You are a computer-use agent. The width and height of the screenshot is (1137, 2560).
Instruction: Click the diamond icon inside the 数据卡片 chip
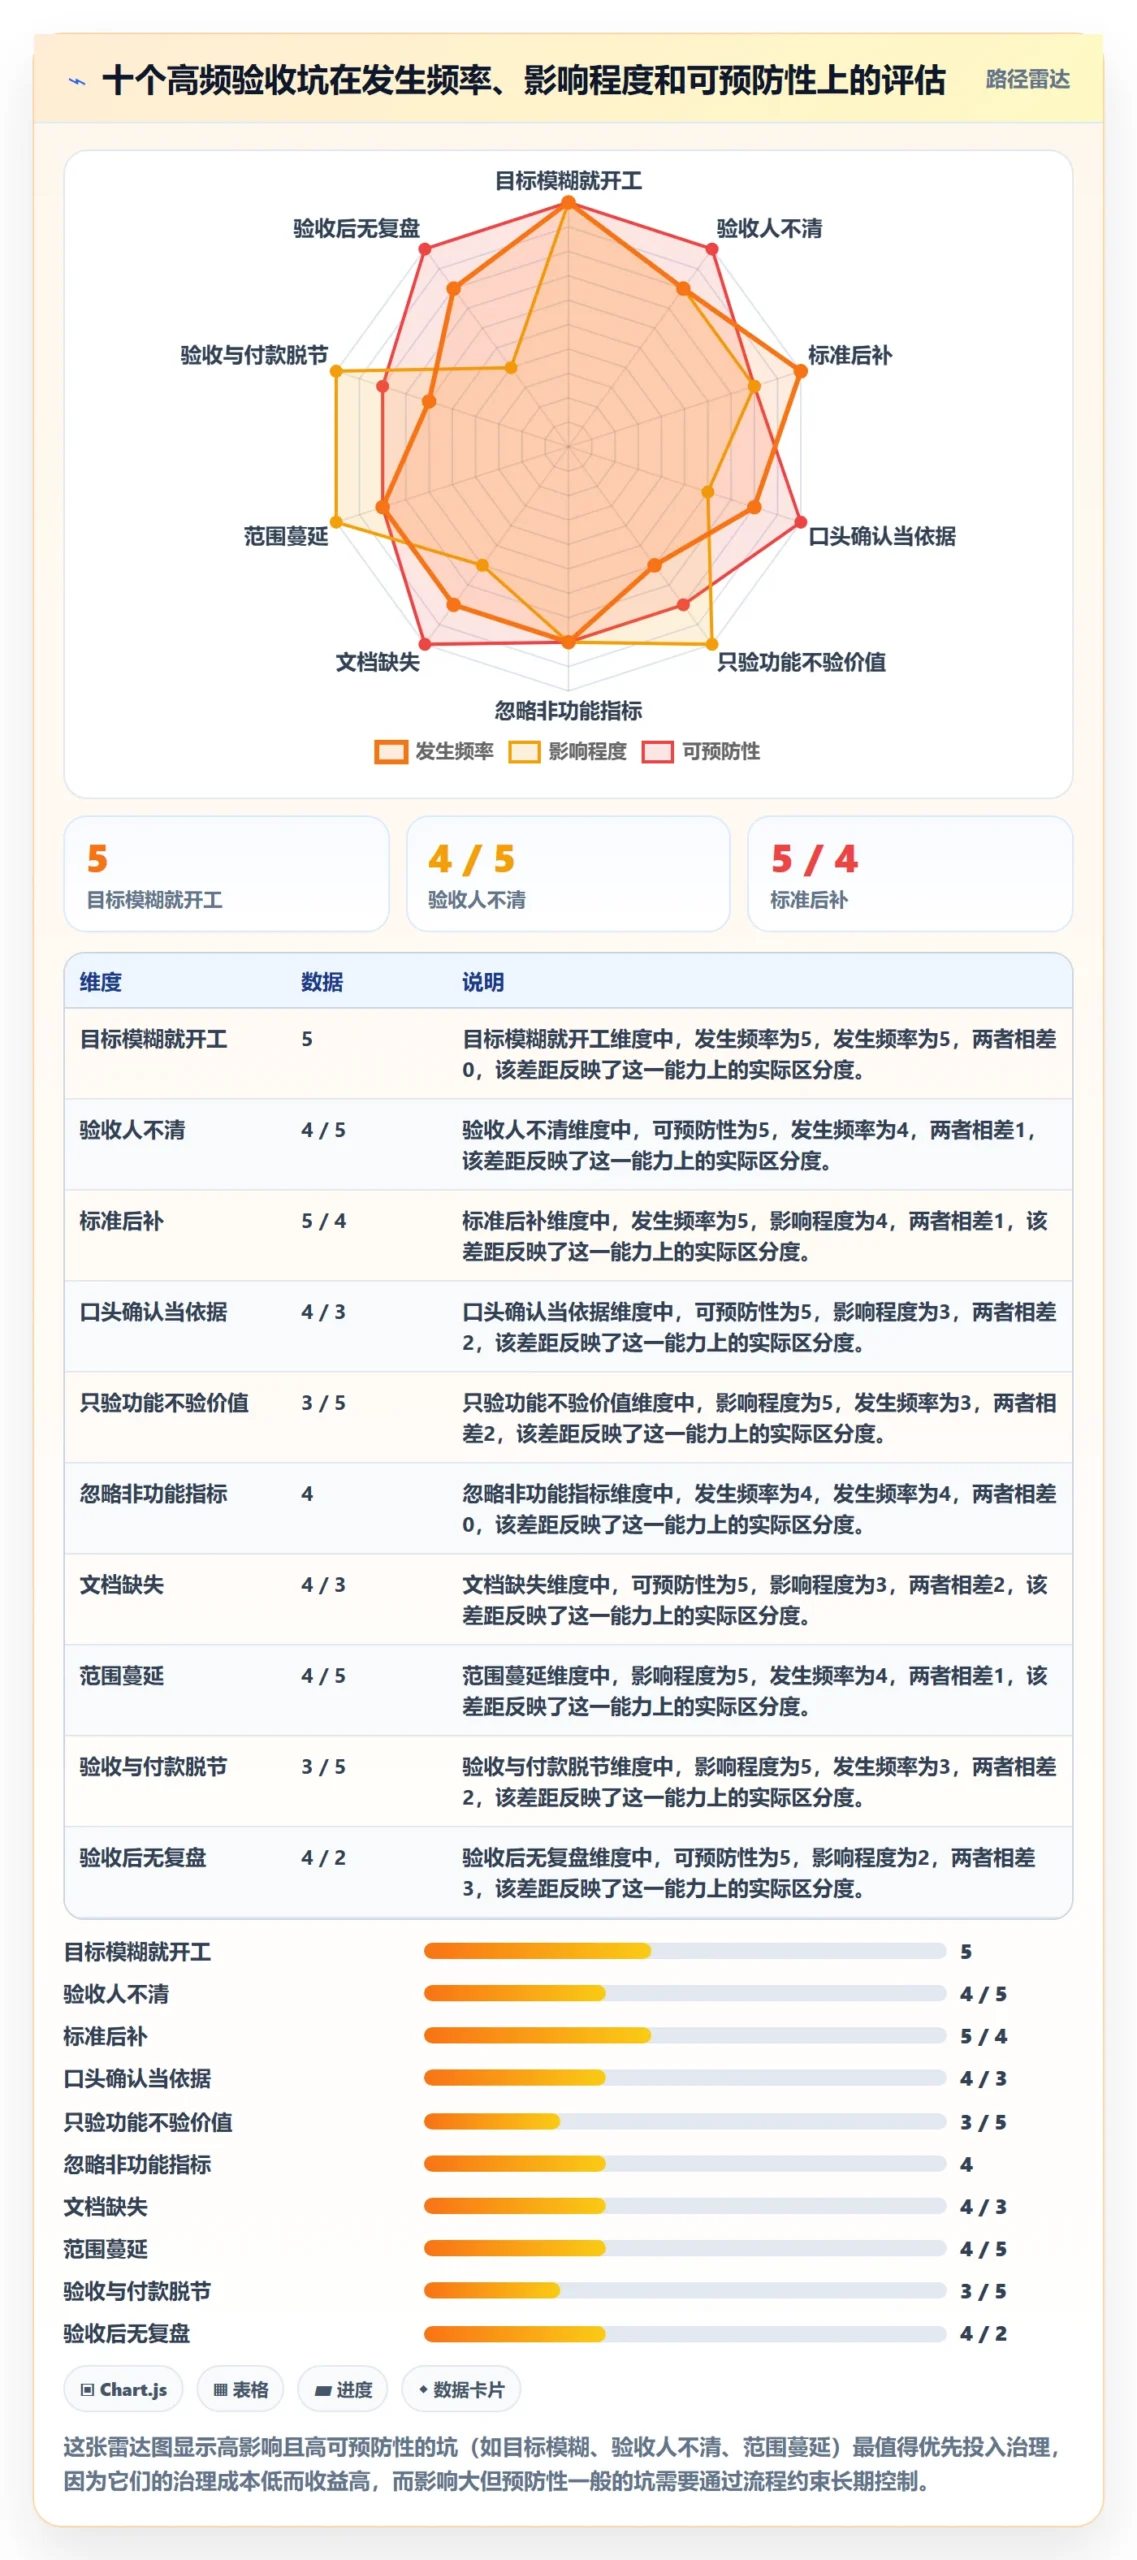tap(423, 2390)
